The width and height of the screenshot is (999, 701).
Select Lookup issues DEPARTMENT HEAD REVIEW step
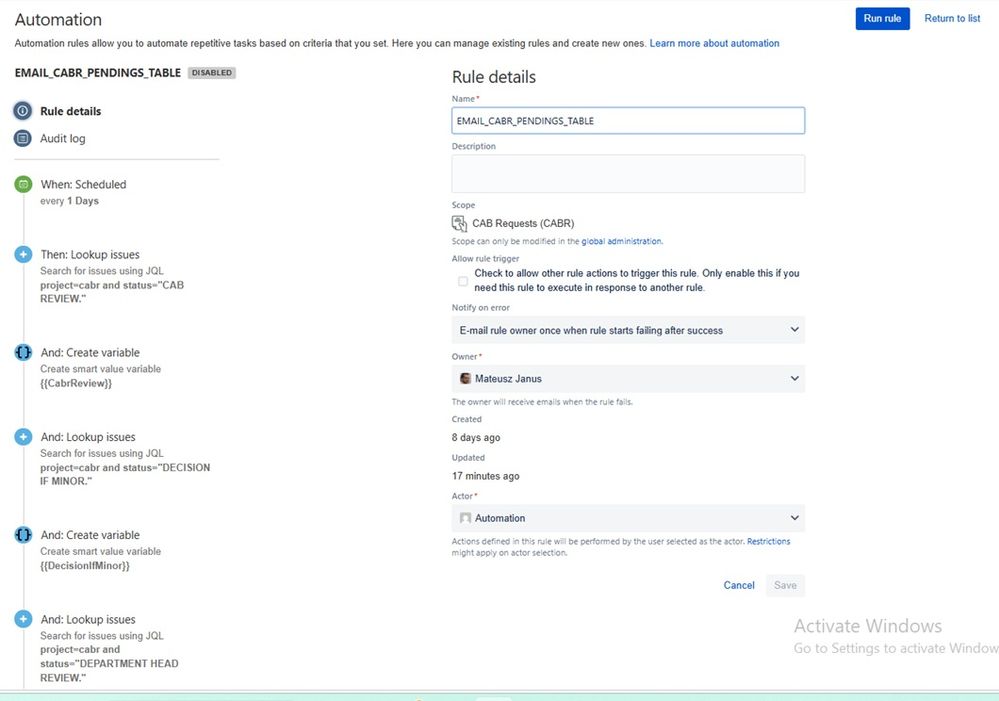coord(110,648)
